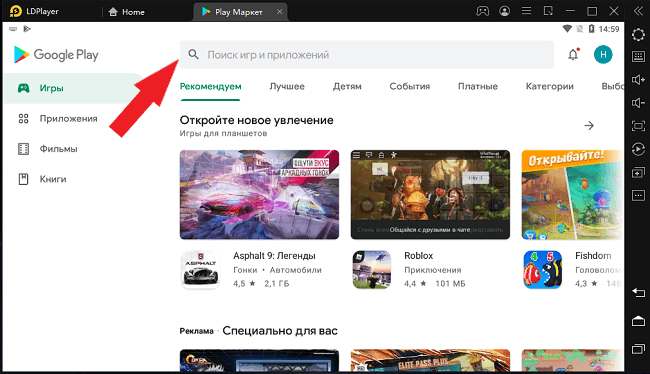Click search field Поиск игр и приложений

coord(367,54)
